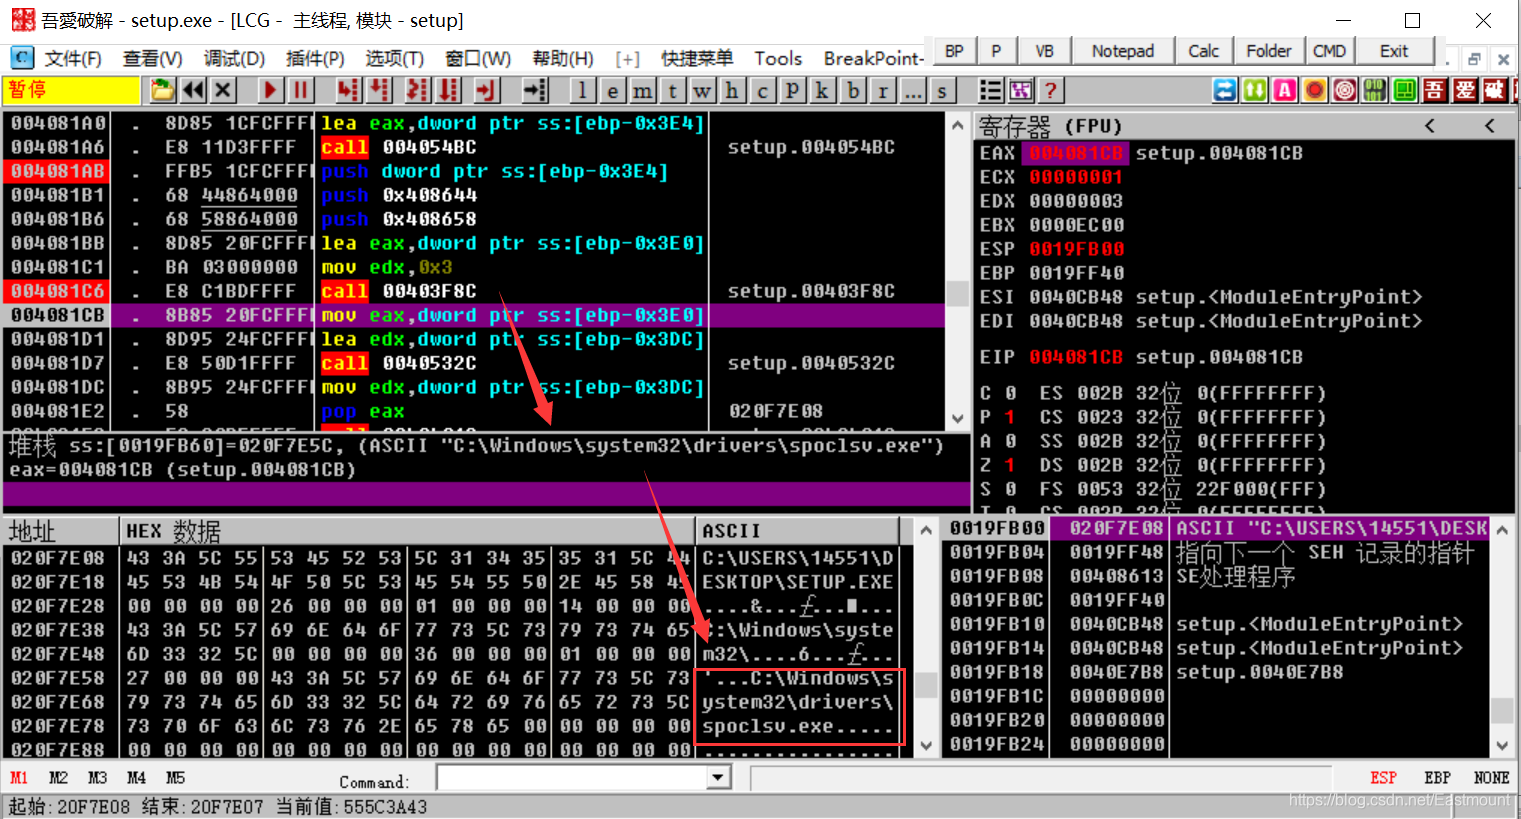Open the 窗口(W) menu
This screenshot has width=1521, height=819.
[x=478, y=58]
